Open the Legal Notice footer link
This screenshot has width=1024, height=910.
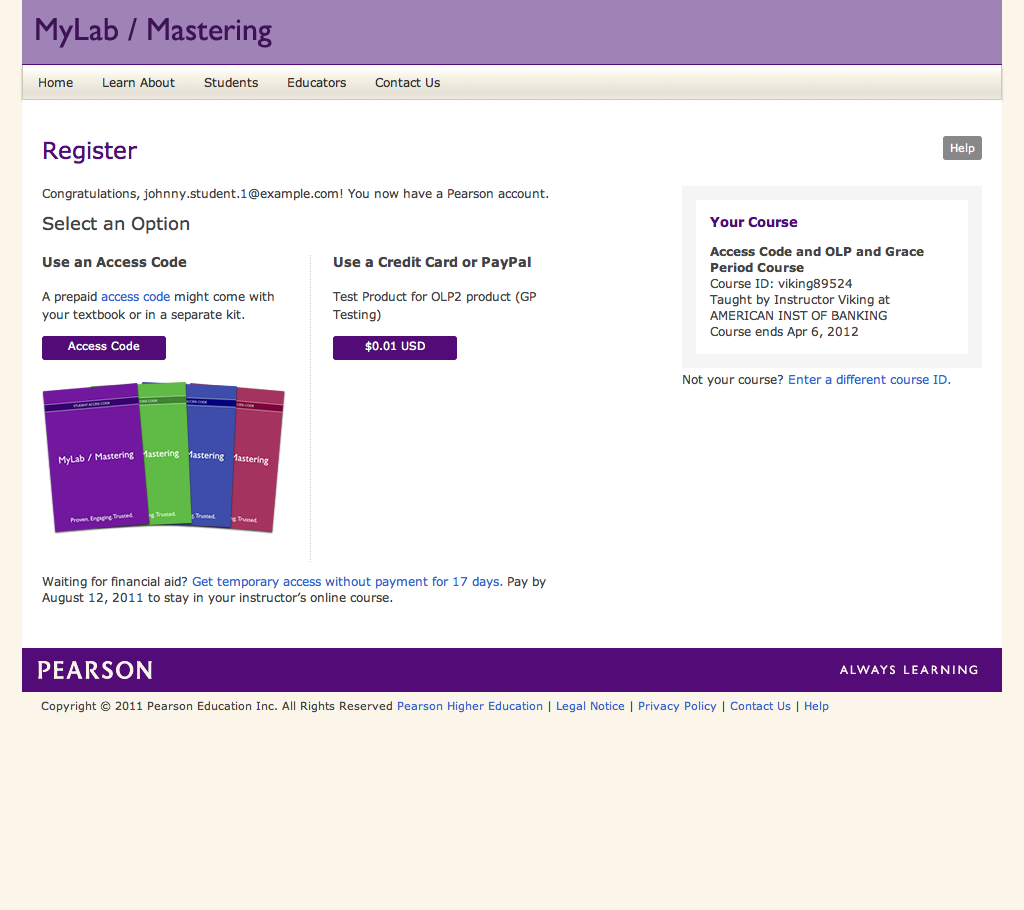pos(590,706)
